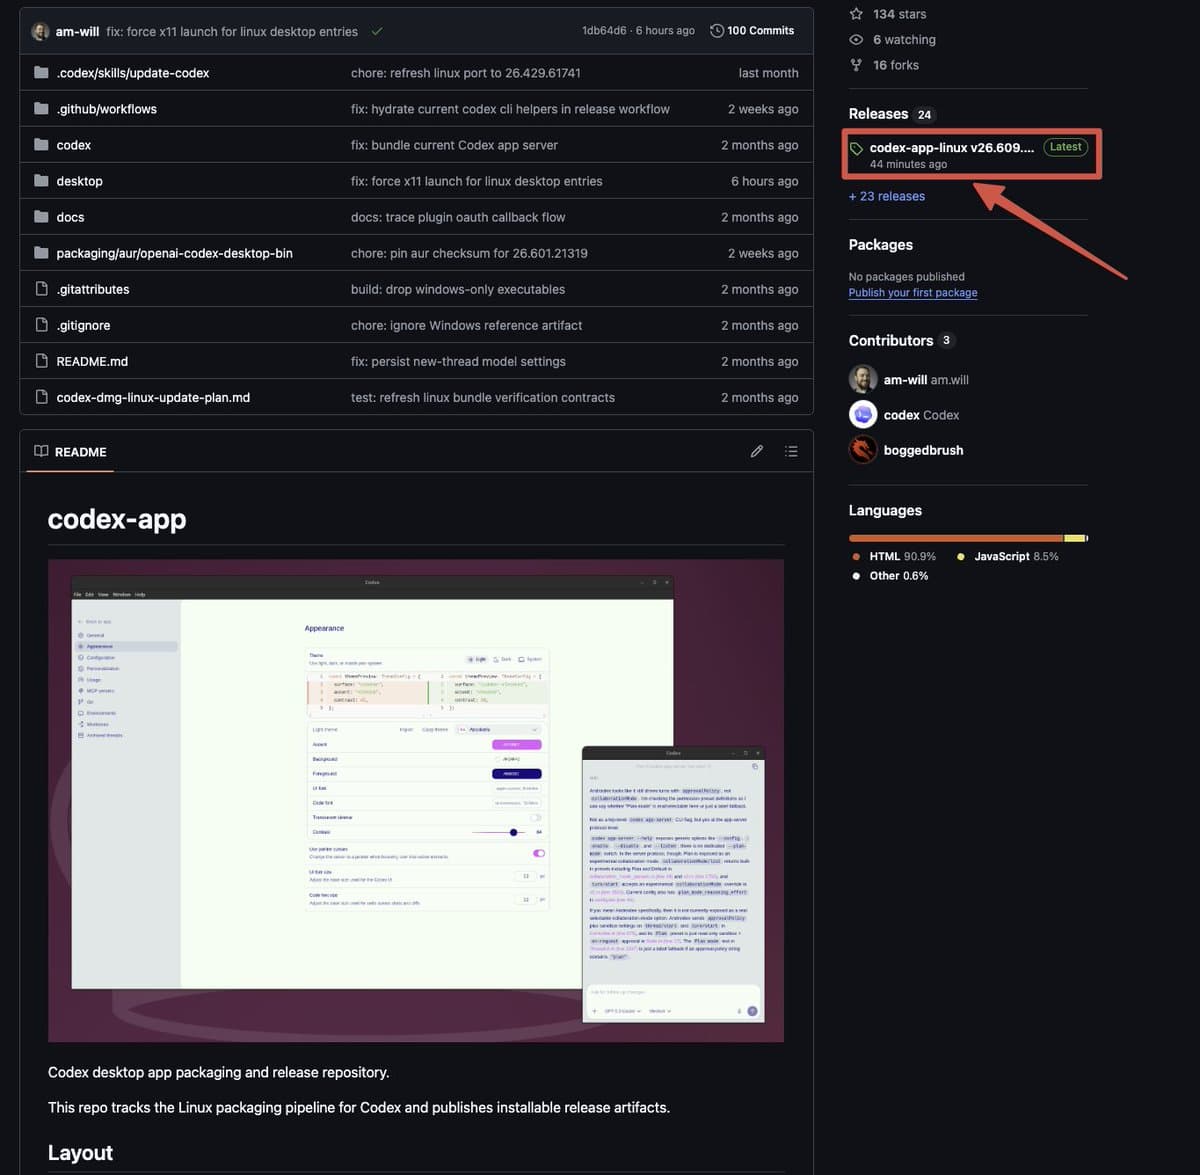Click the folder icon beside docs
The width and height of the screenshot is (1200, 1175).
click(41, 217)
